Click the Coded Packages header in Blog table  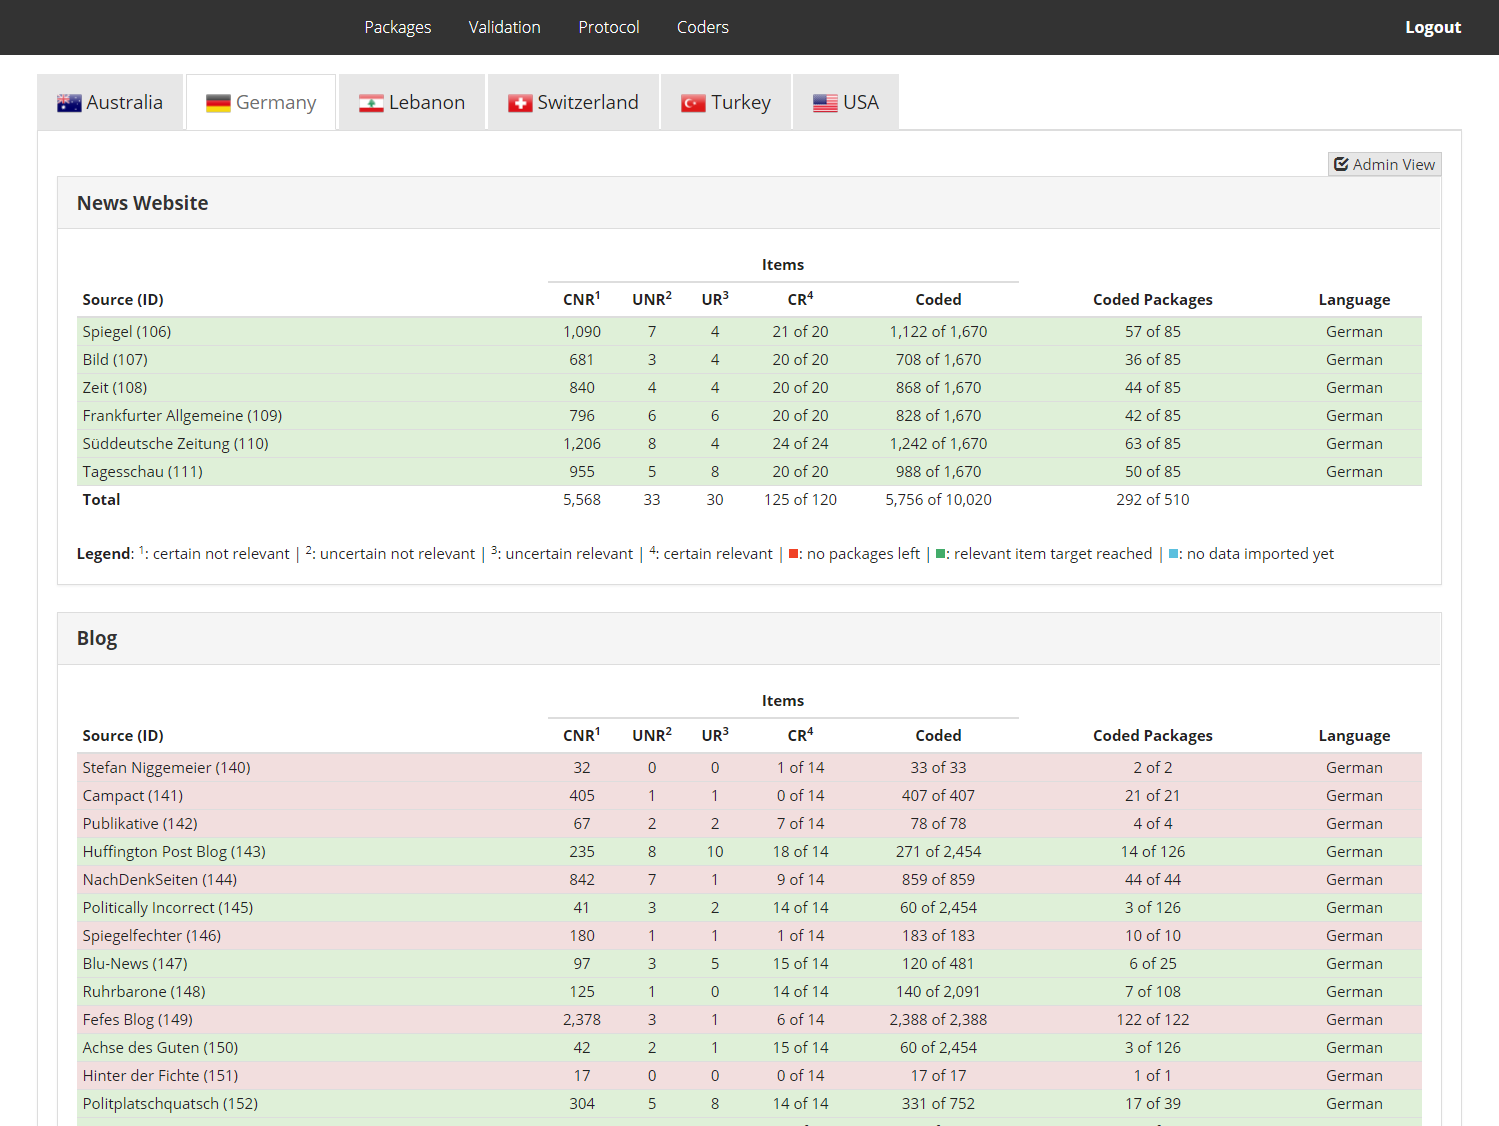1152,735
